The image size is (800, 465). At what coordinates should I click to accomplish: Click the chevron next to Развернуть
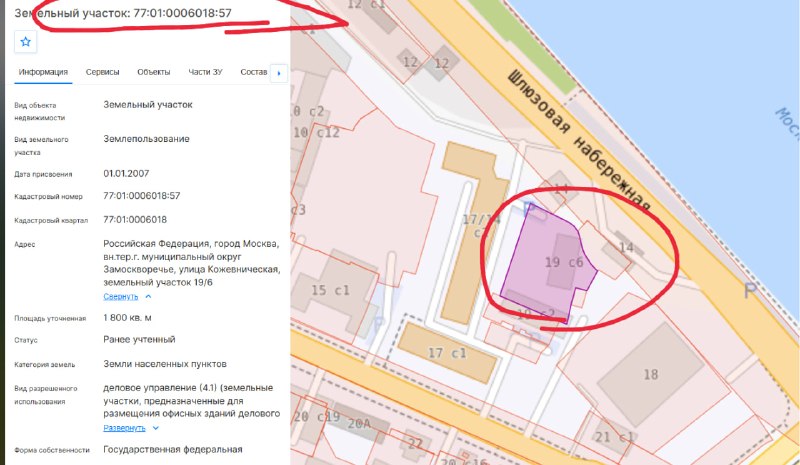pos(156,428)
